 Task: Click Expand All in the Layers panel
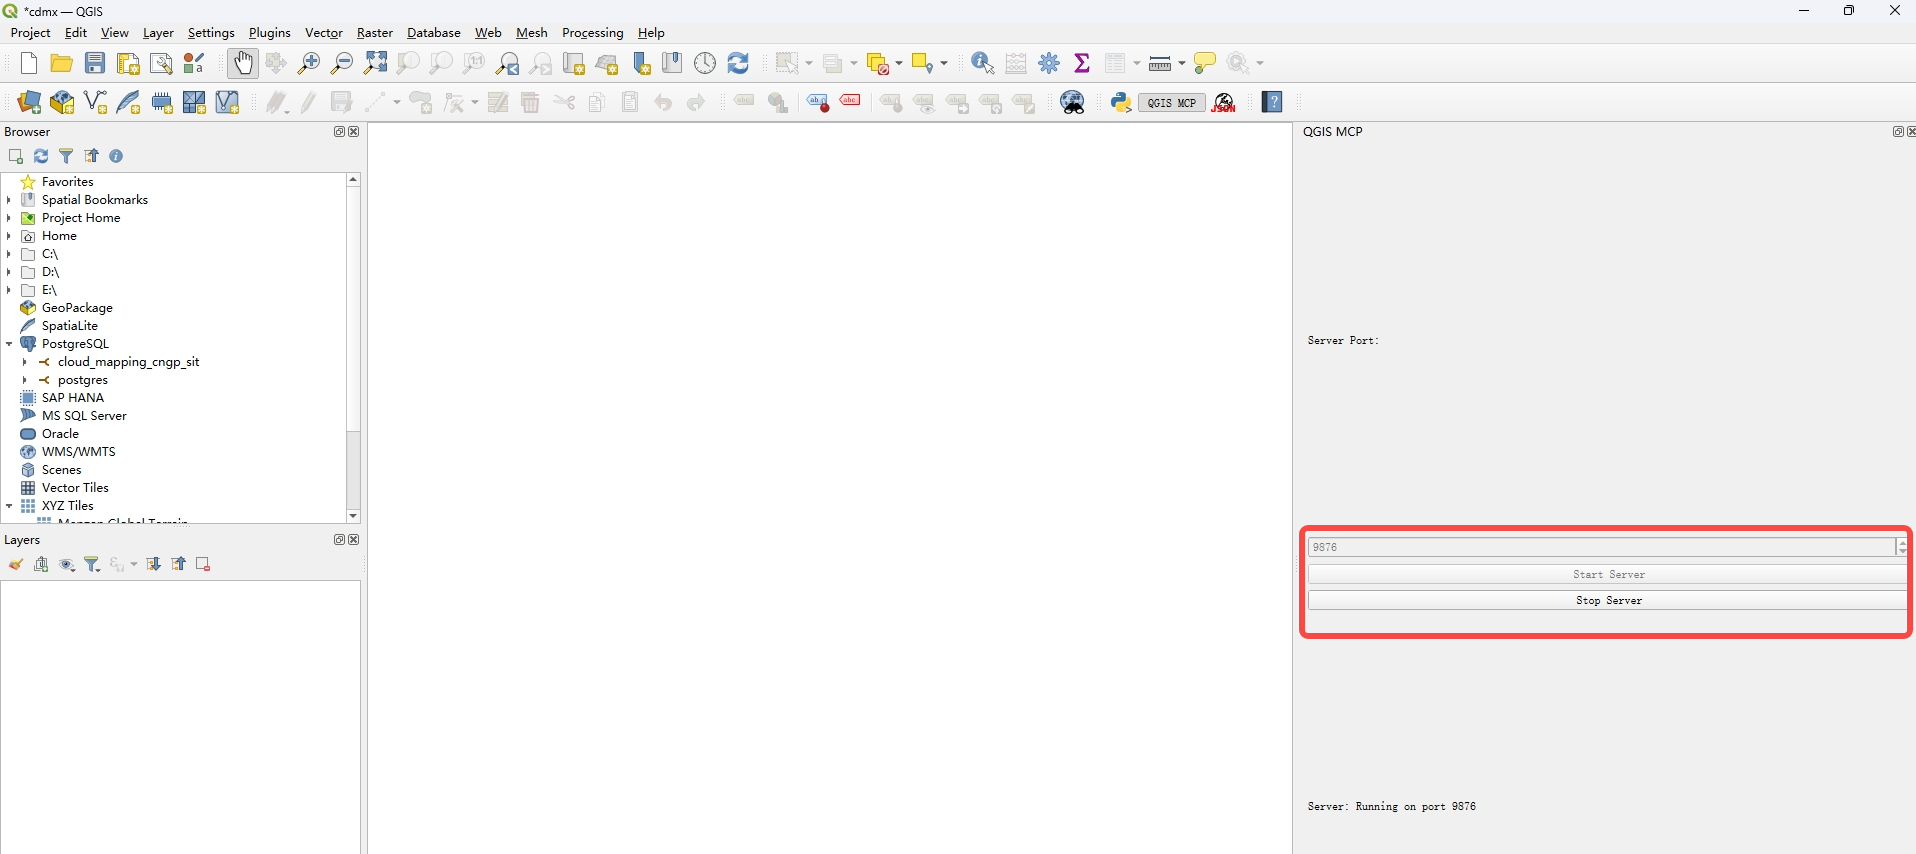153,565
